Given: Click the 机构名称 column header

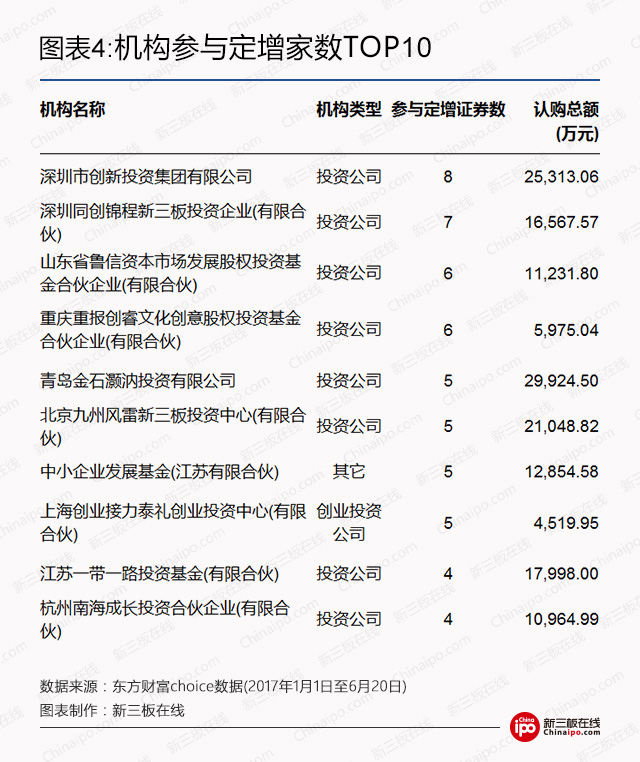Looking at the screenshot, I should [x=72, y=109].
